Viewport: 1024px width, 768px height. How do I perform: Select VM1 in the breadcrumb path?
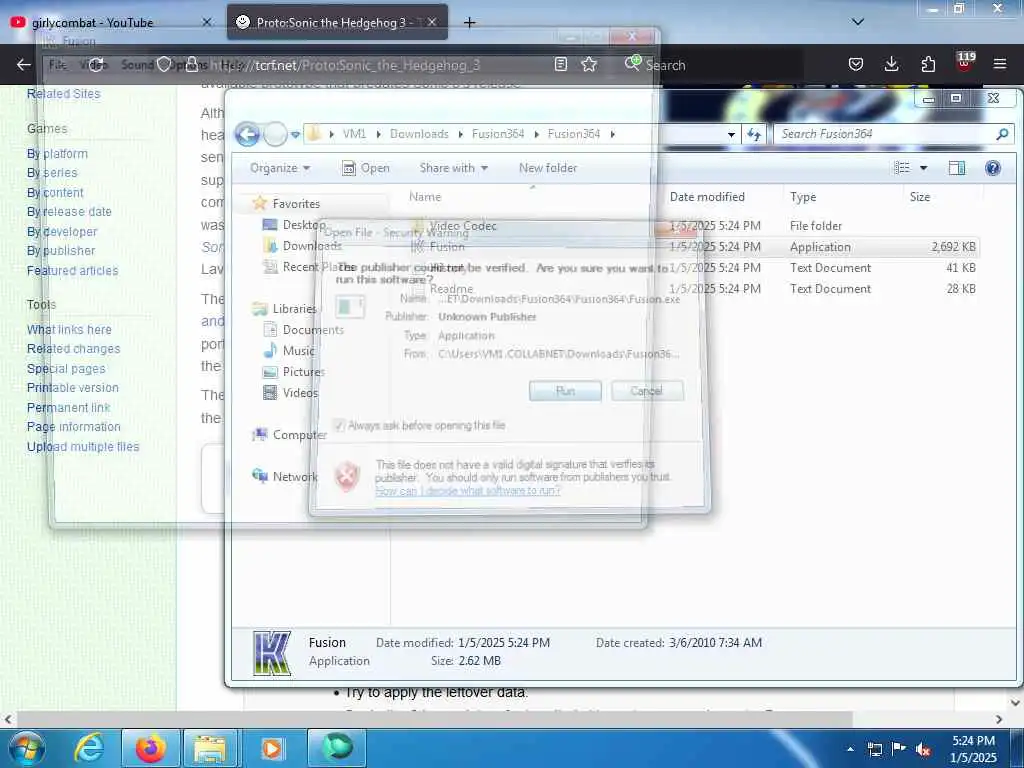point(354,134)
